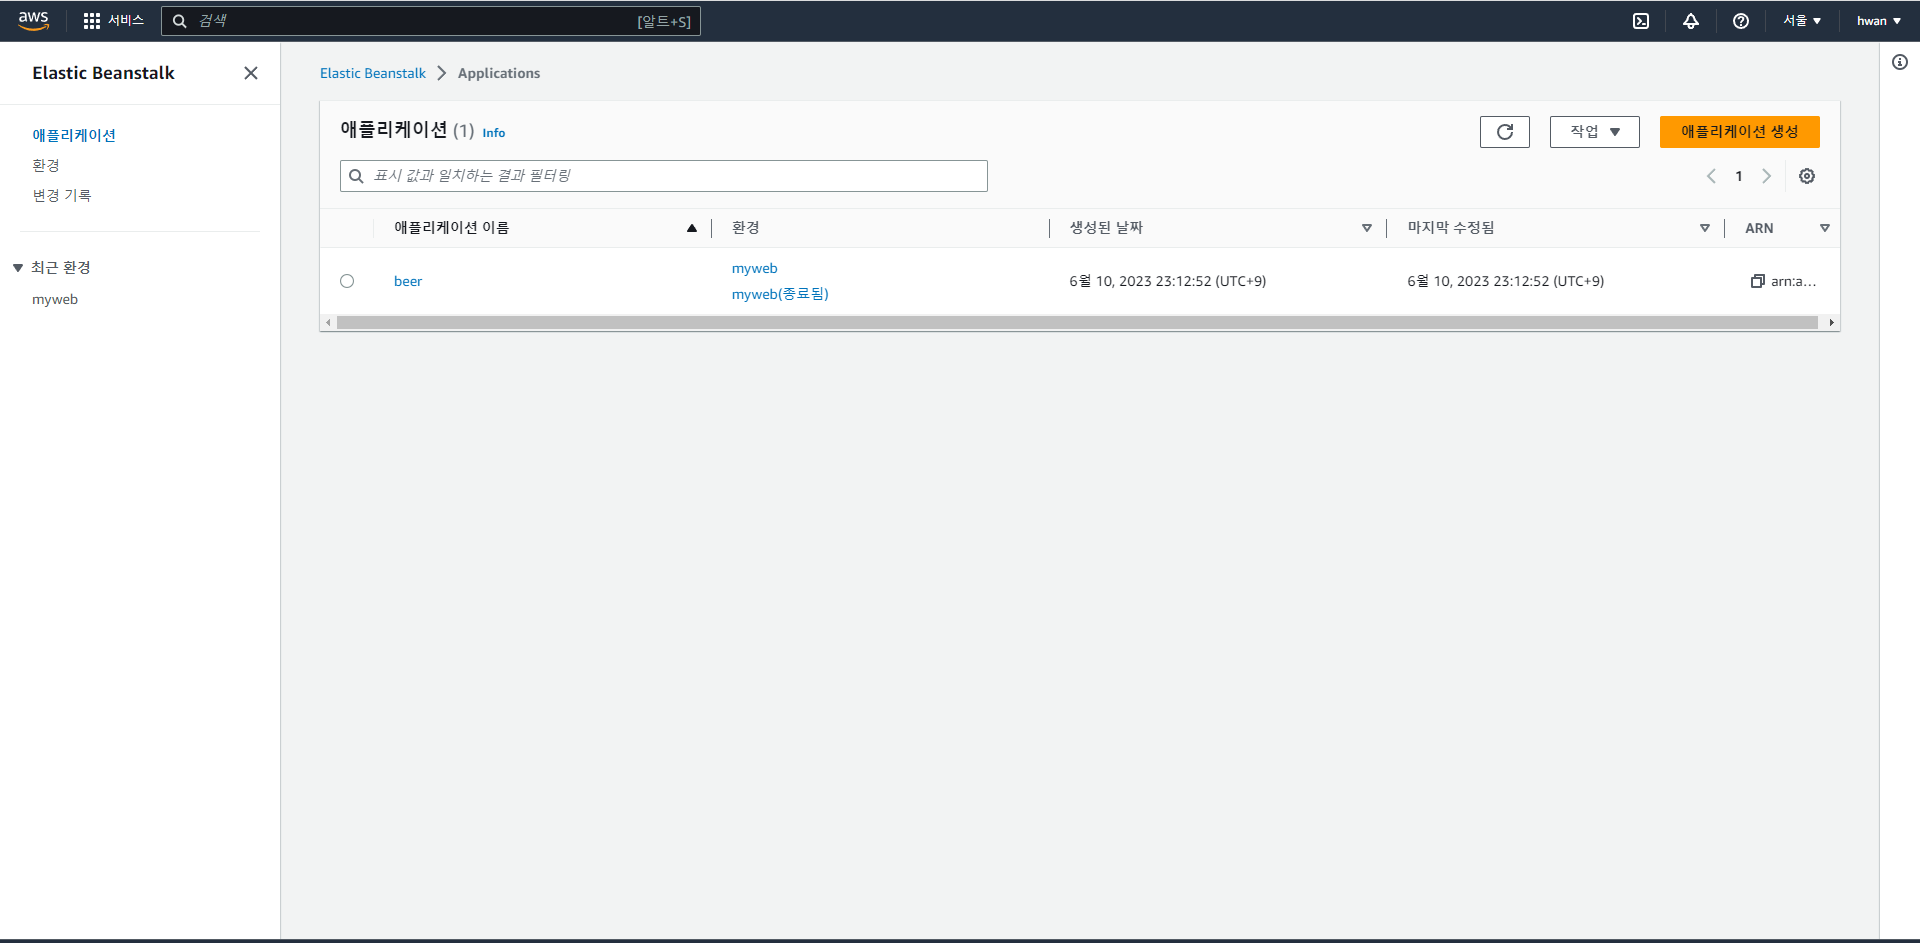
Task: Close the Elastic Beanstalk side panel
Action: point(251,73)
